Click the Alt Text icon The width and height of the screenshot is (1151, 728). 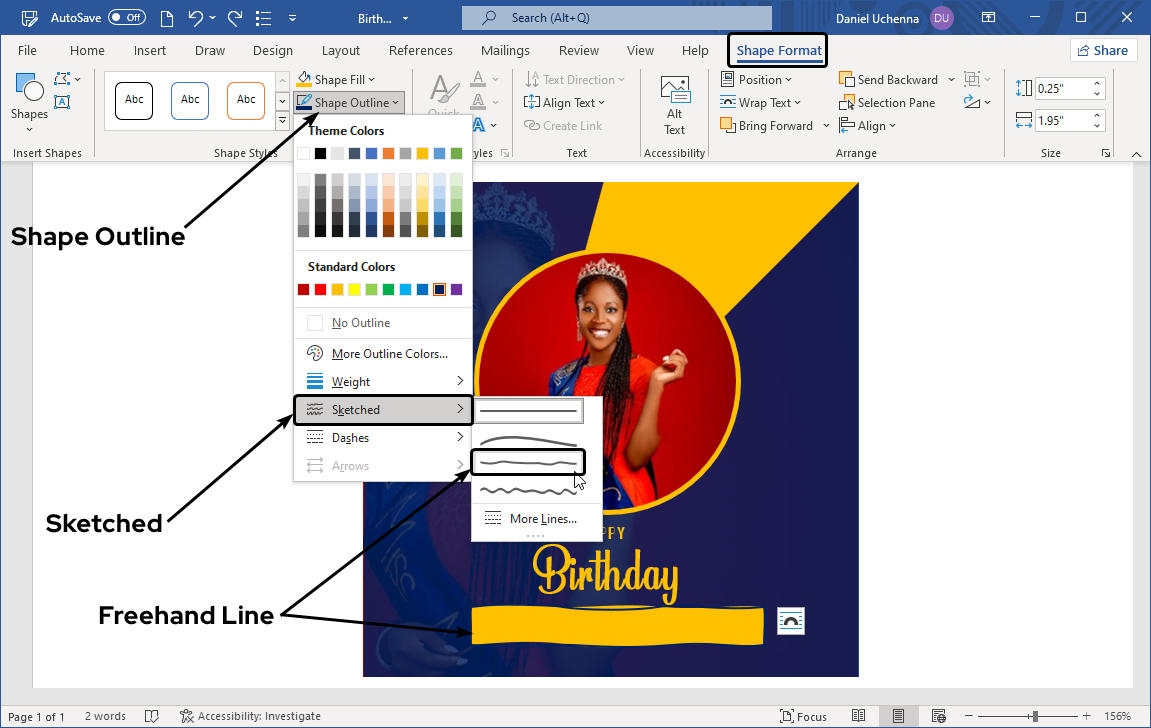pyautogui.click(x=675, y=91)
